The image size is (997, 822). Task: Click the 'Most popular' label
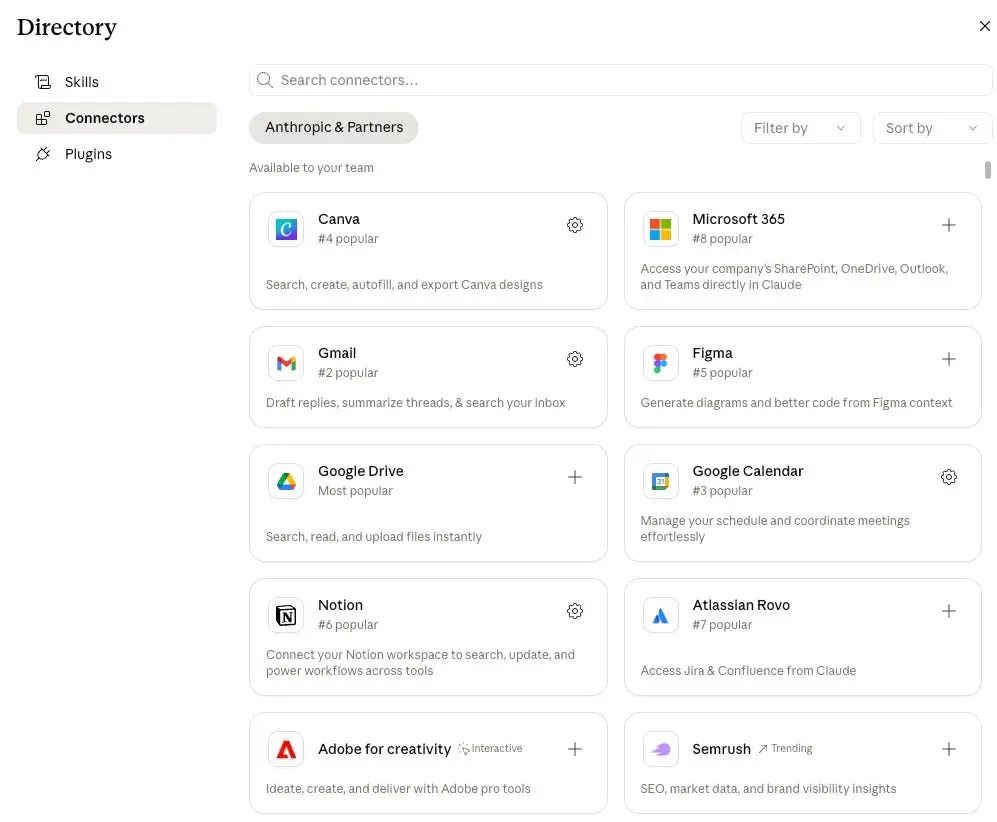tap(355, 491)
